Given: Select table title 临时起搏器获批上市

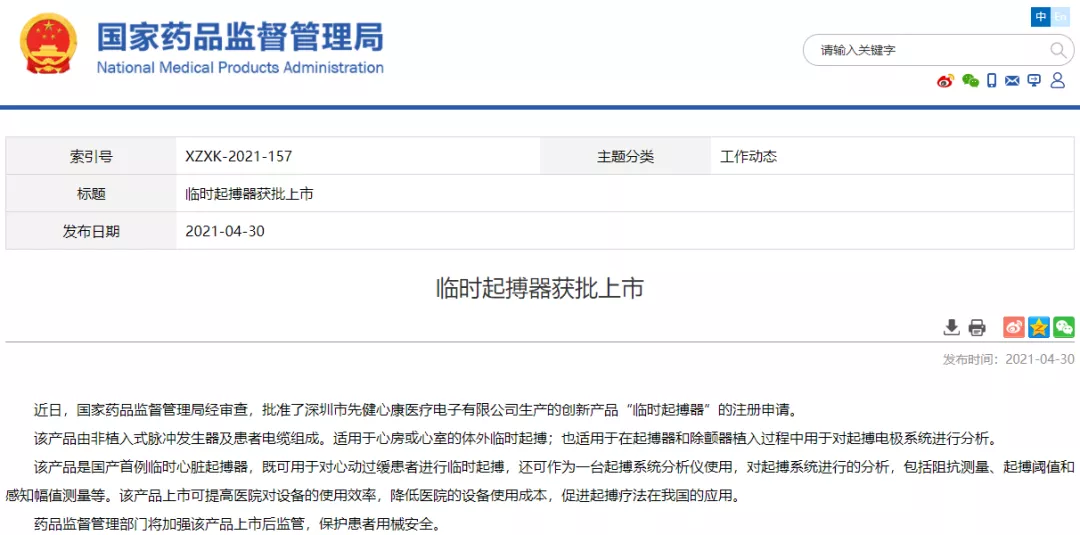Looking at the screenshot, I should pyautogui.click(x=249, y=194).
